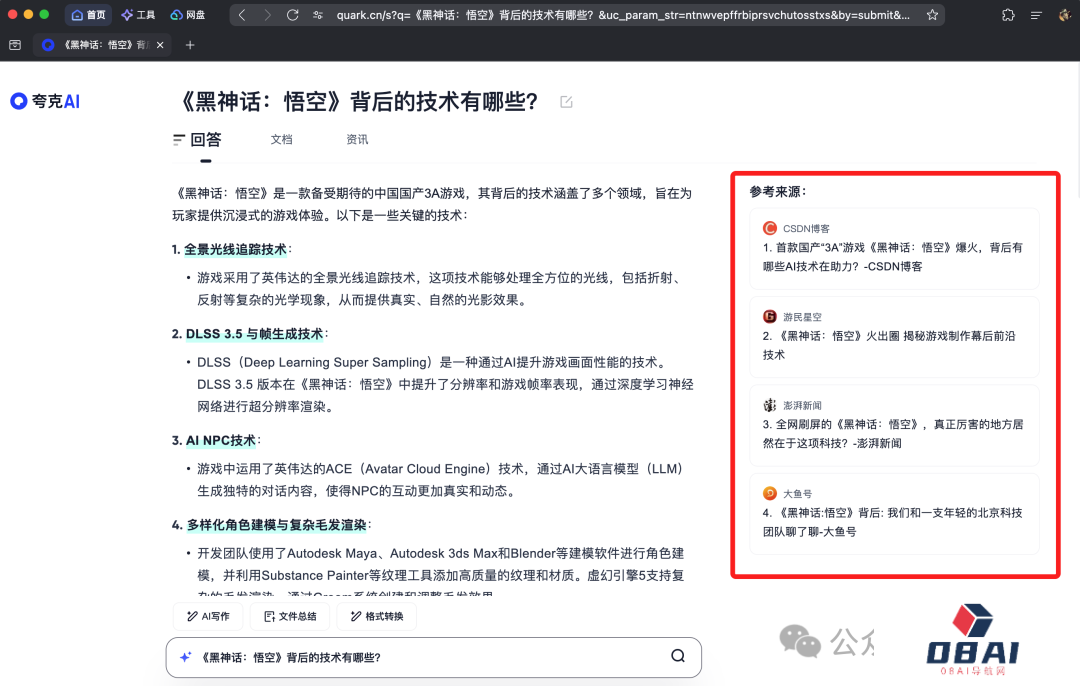Viewport: 1080px width, 686px height.
Task: Open the site settings icon in address bar
Action: click(x=318, y=15)
